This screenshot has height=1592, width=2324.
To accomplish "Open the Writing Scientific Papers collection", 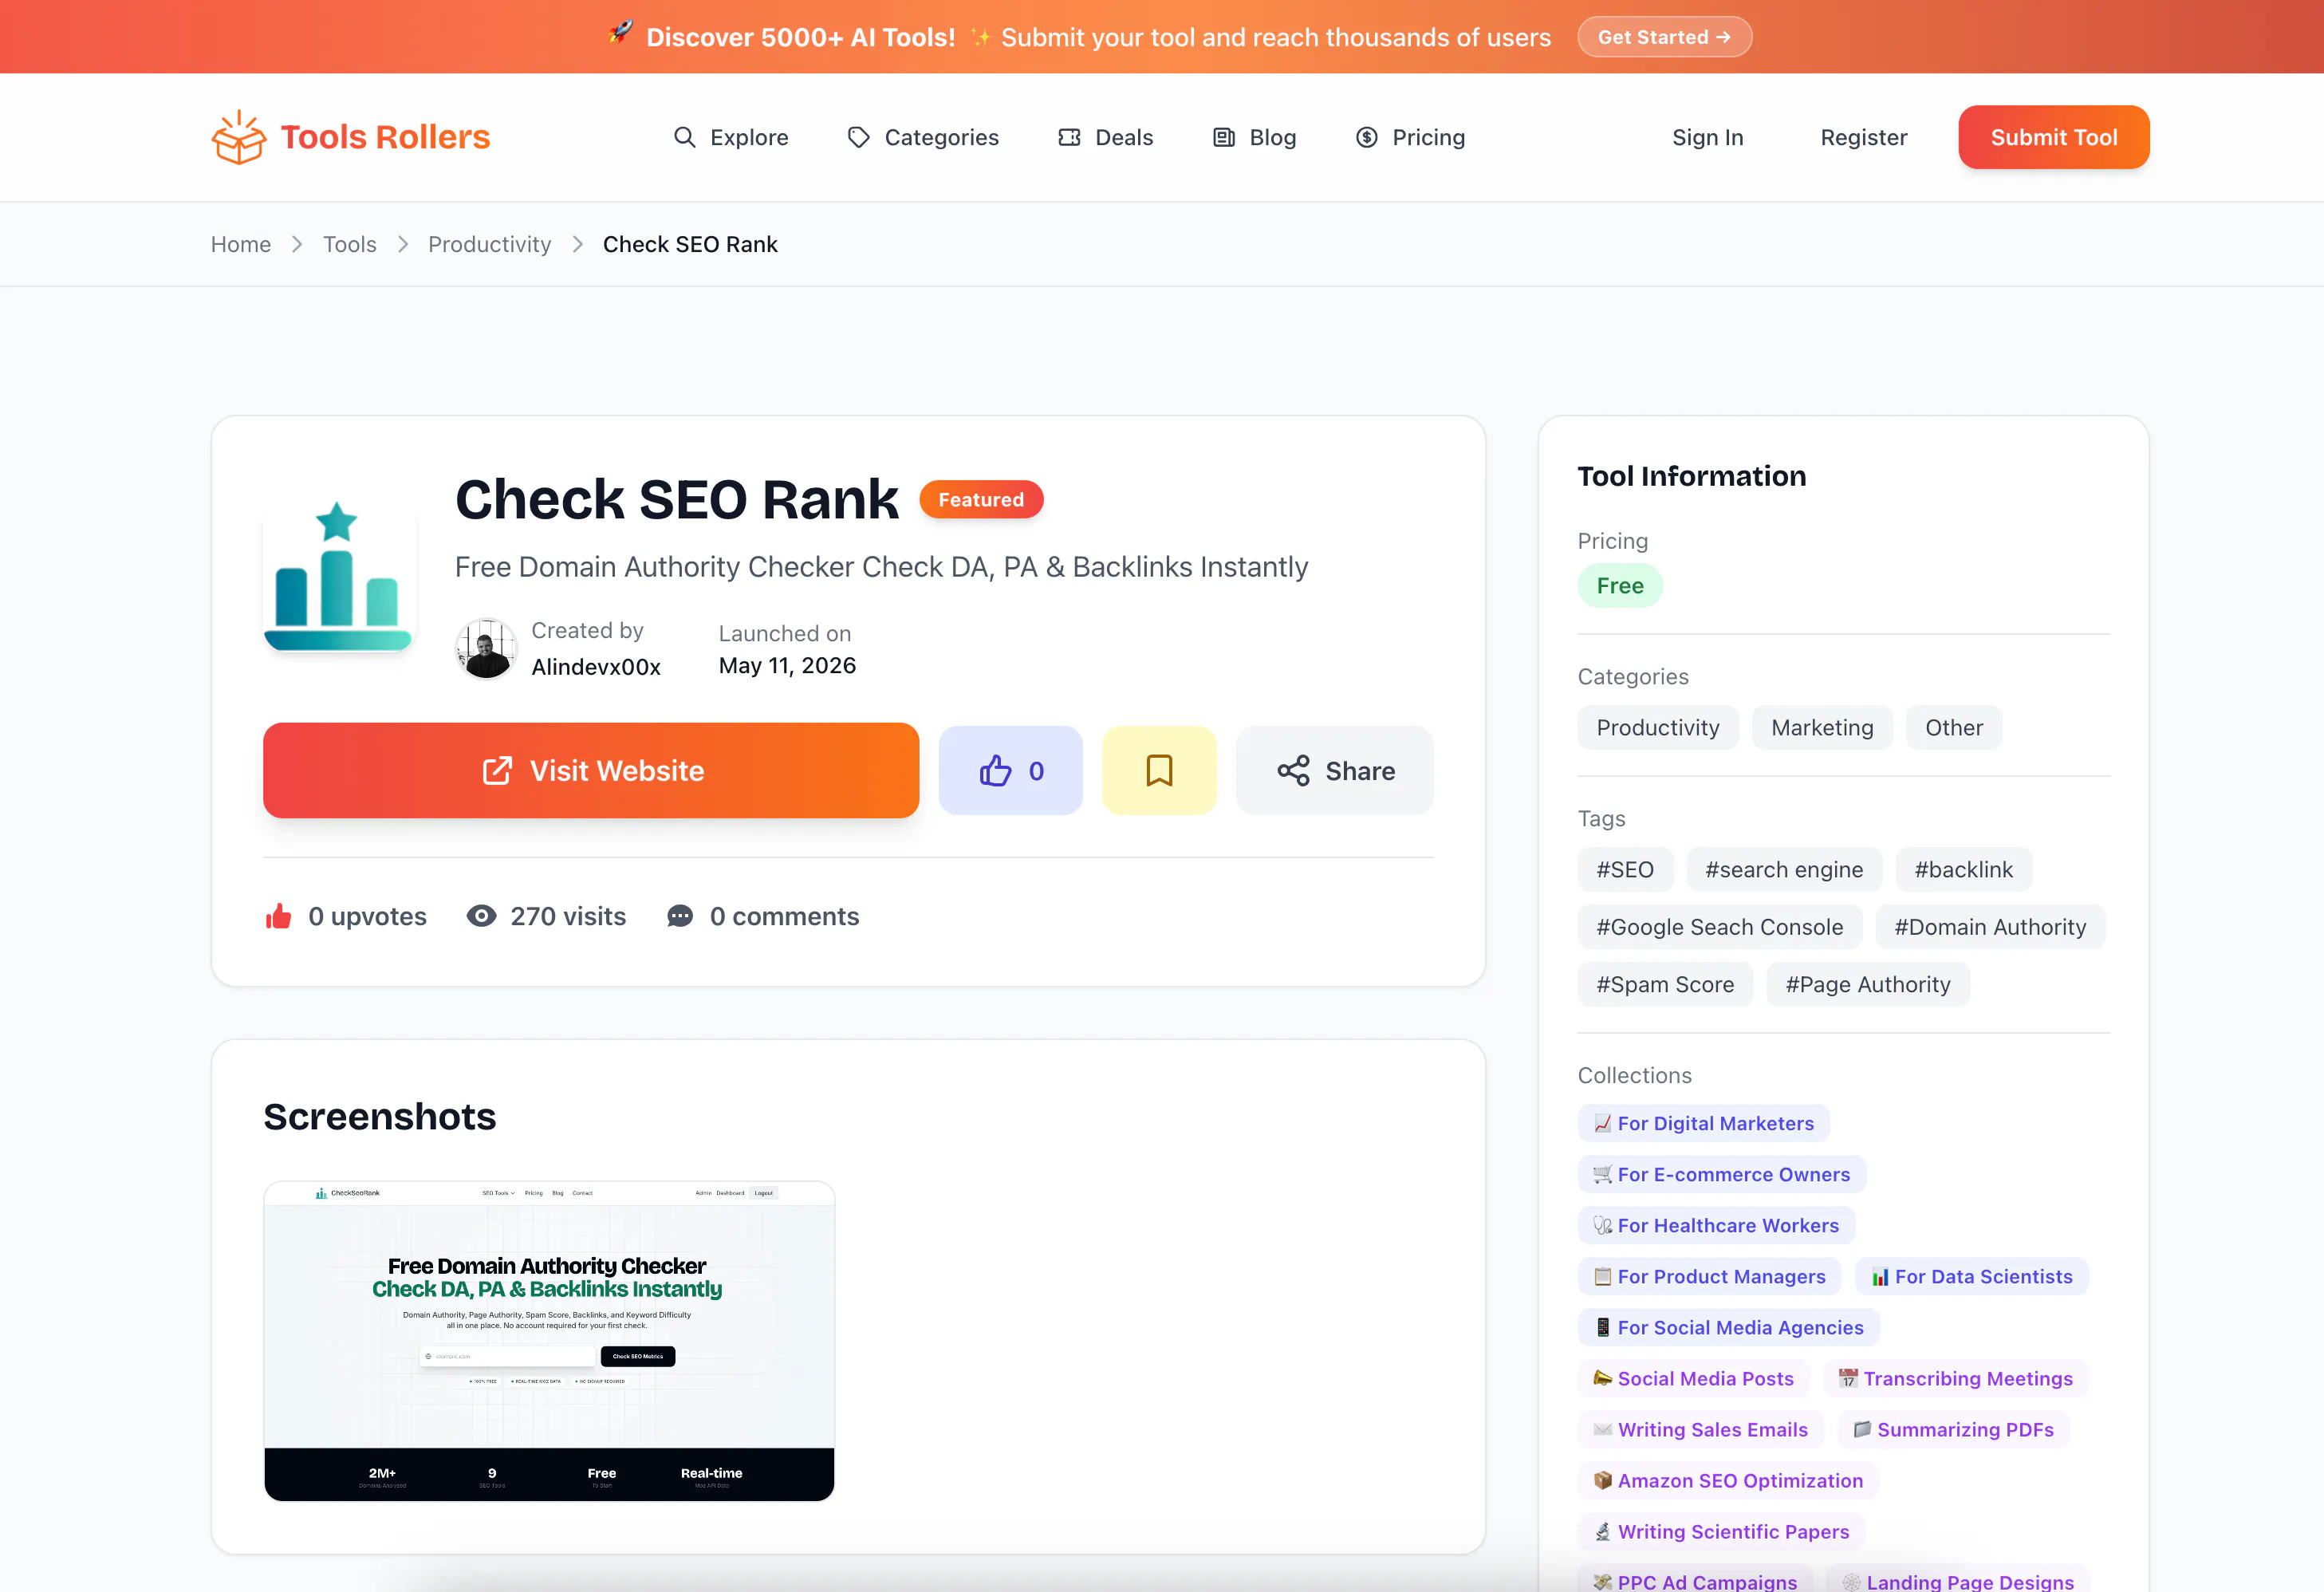I will click(1721, 1531).
